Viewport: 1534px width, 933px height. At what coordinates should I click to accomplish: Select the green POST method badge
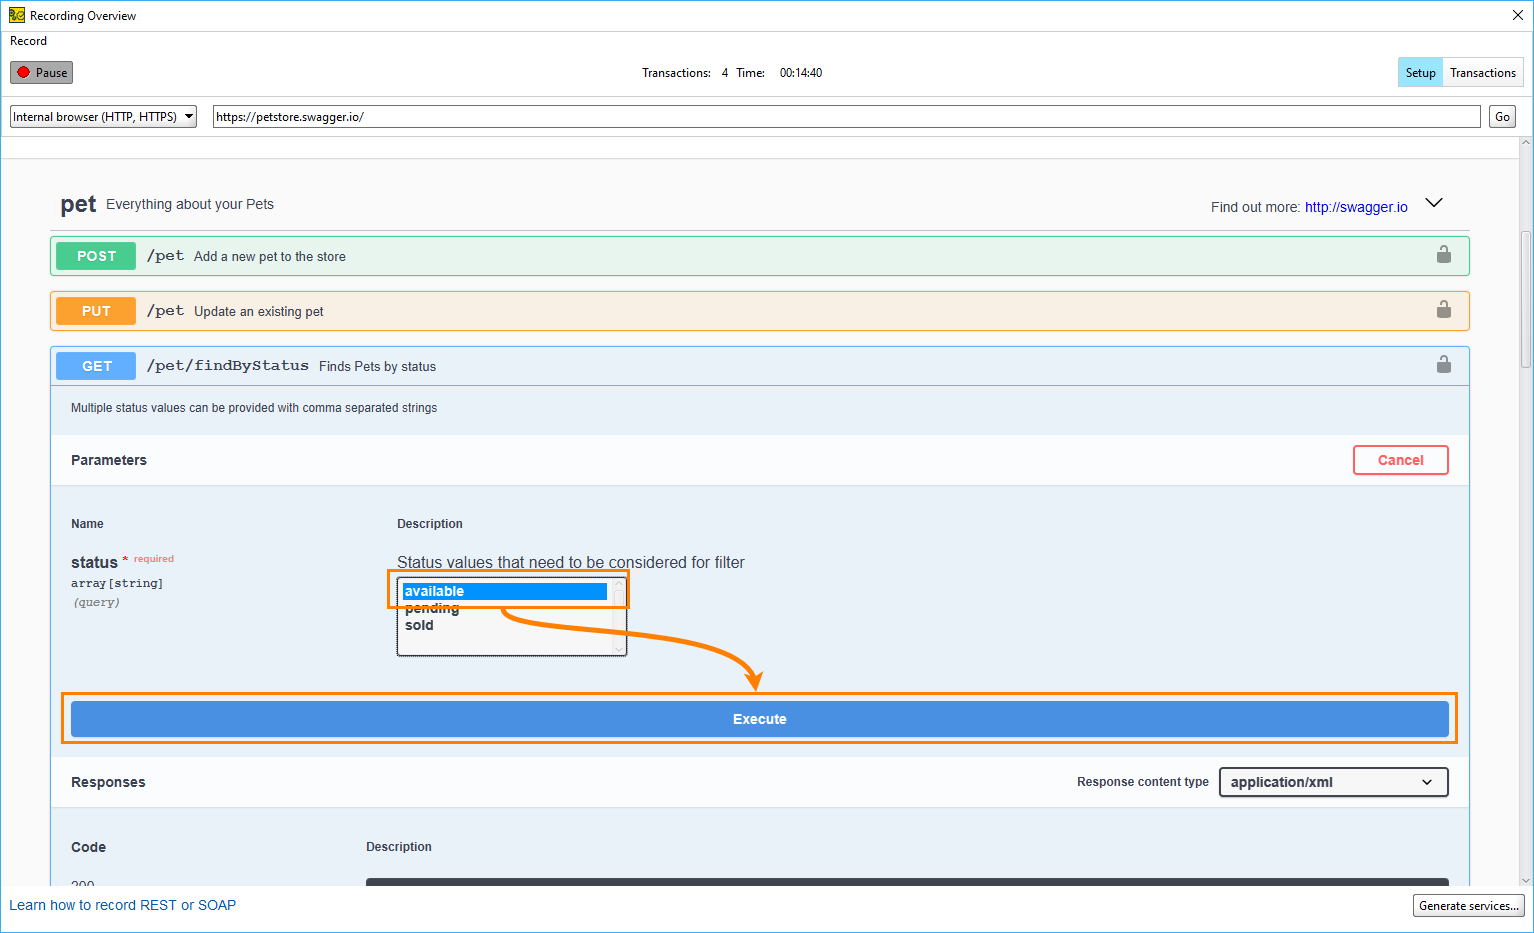click(x=95, y=255)
